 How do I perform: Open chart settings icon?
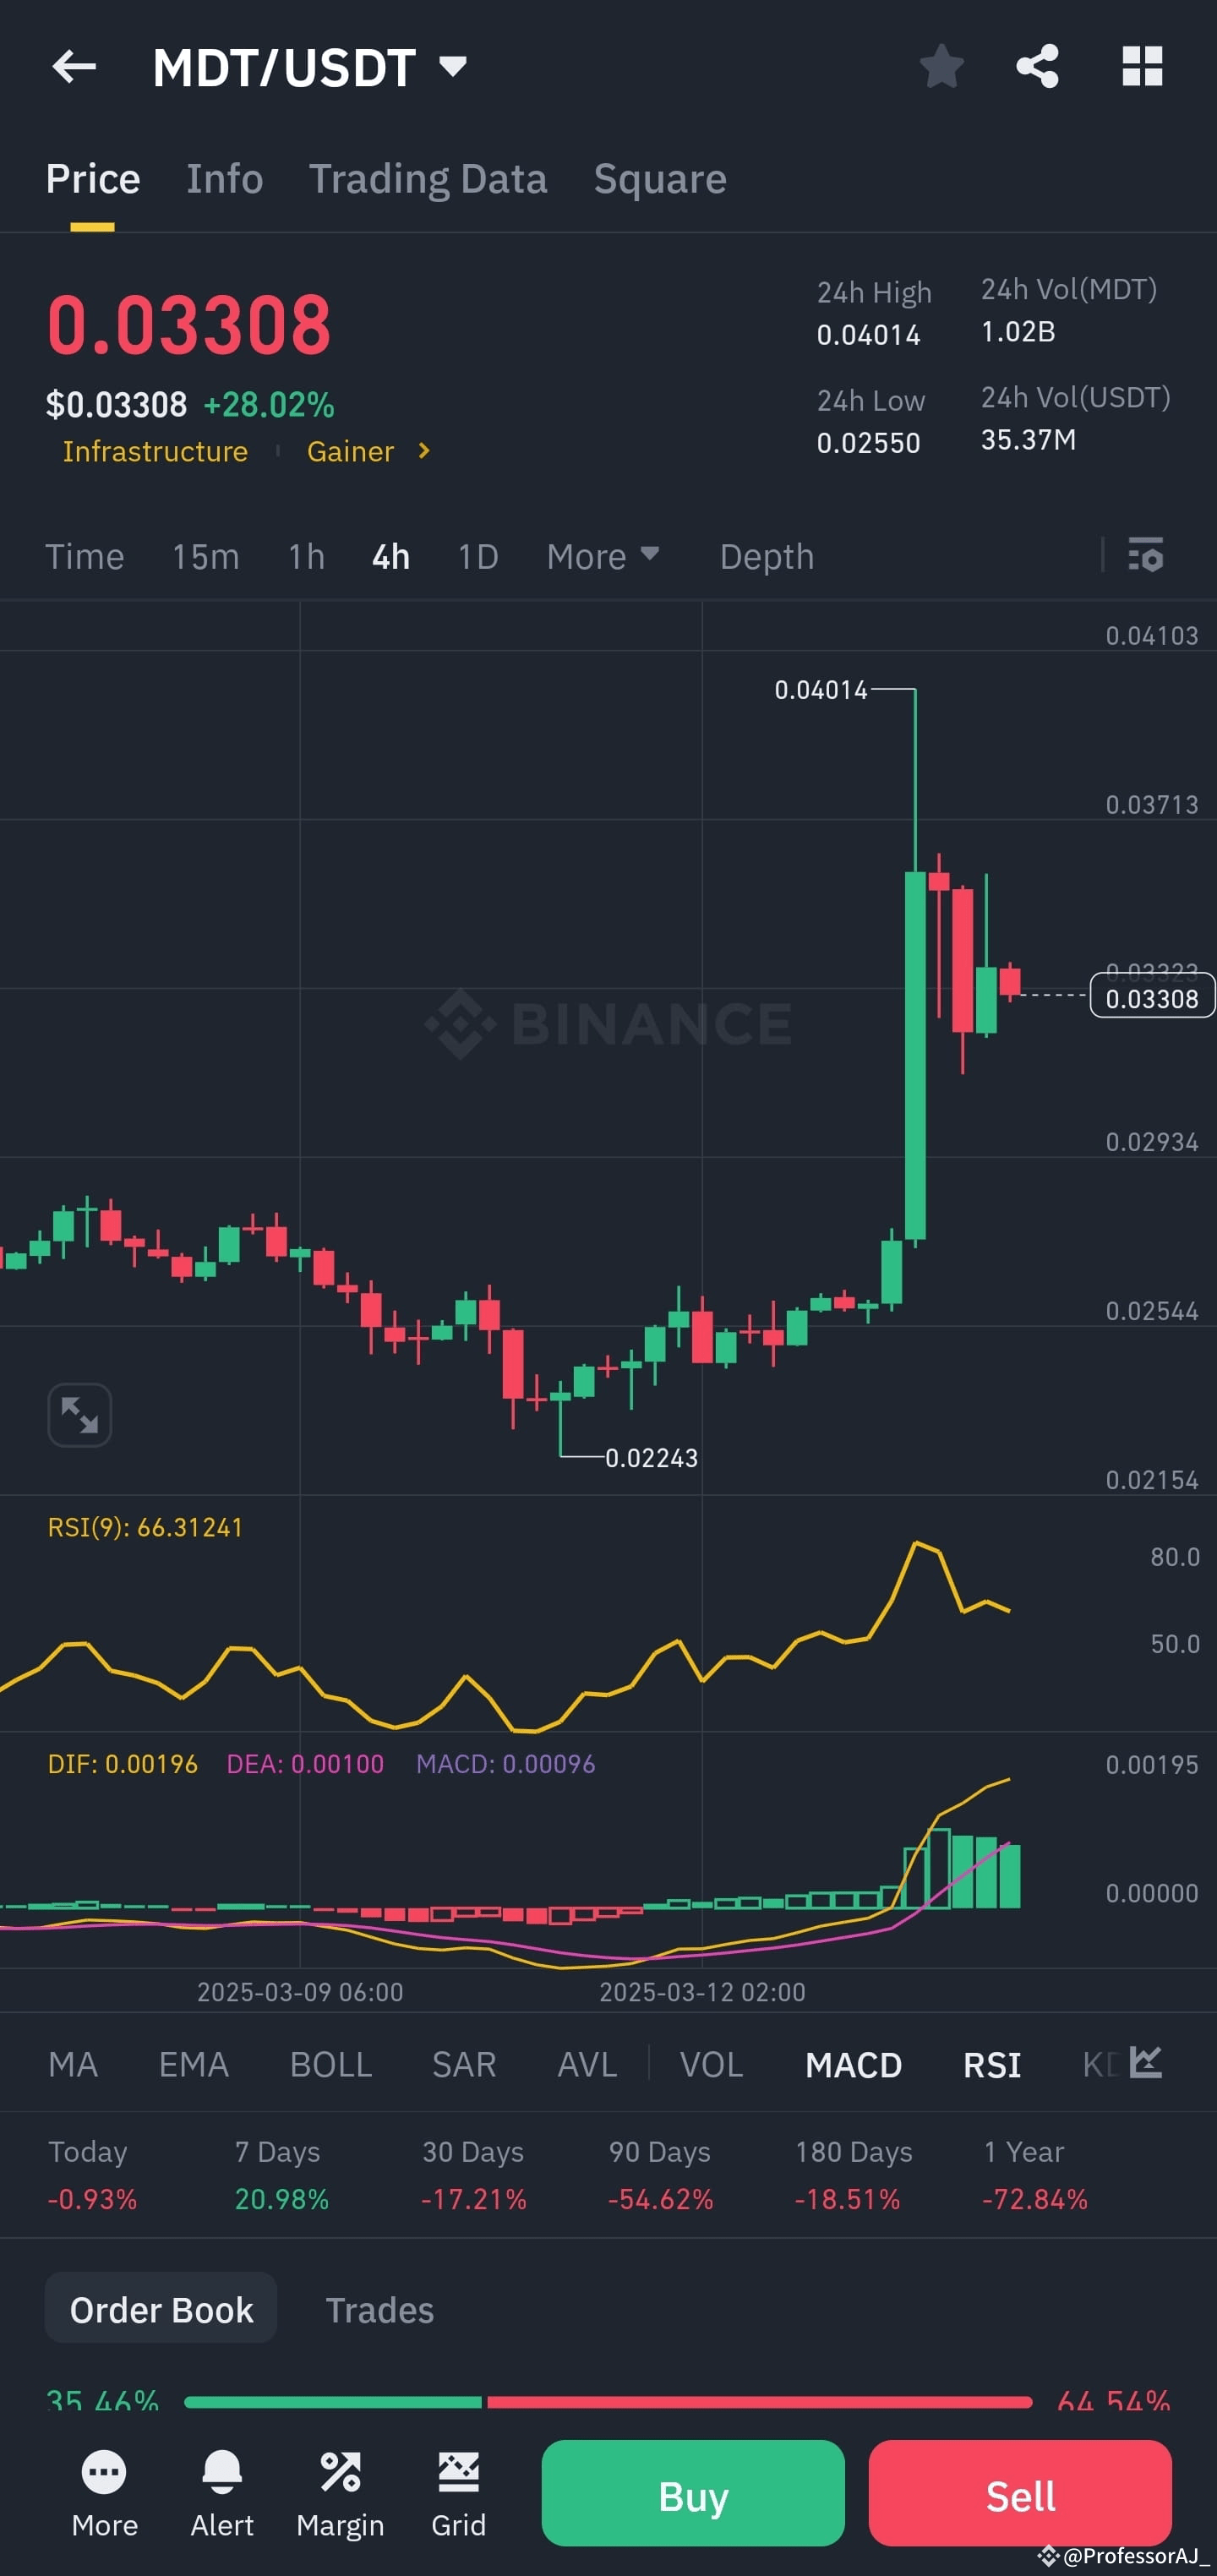[1146, 555]
